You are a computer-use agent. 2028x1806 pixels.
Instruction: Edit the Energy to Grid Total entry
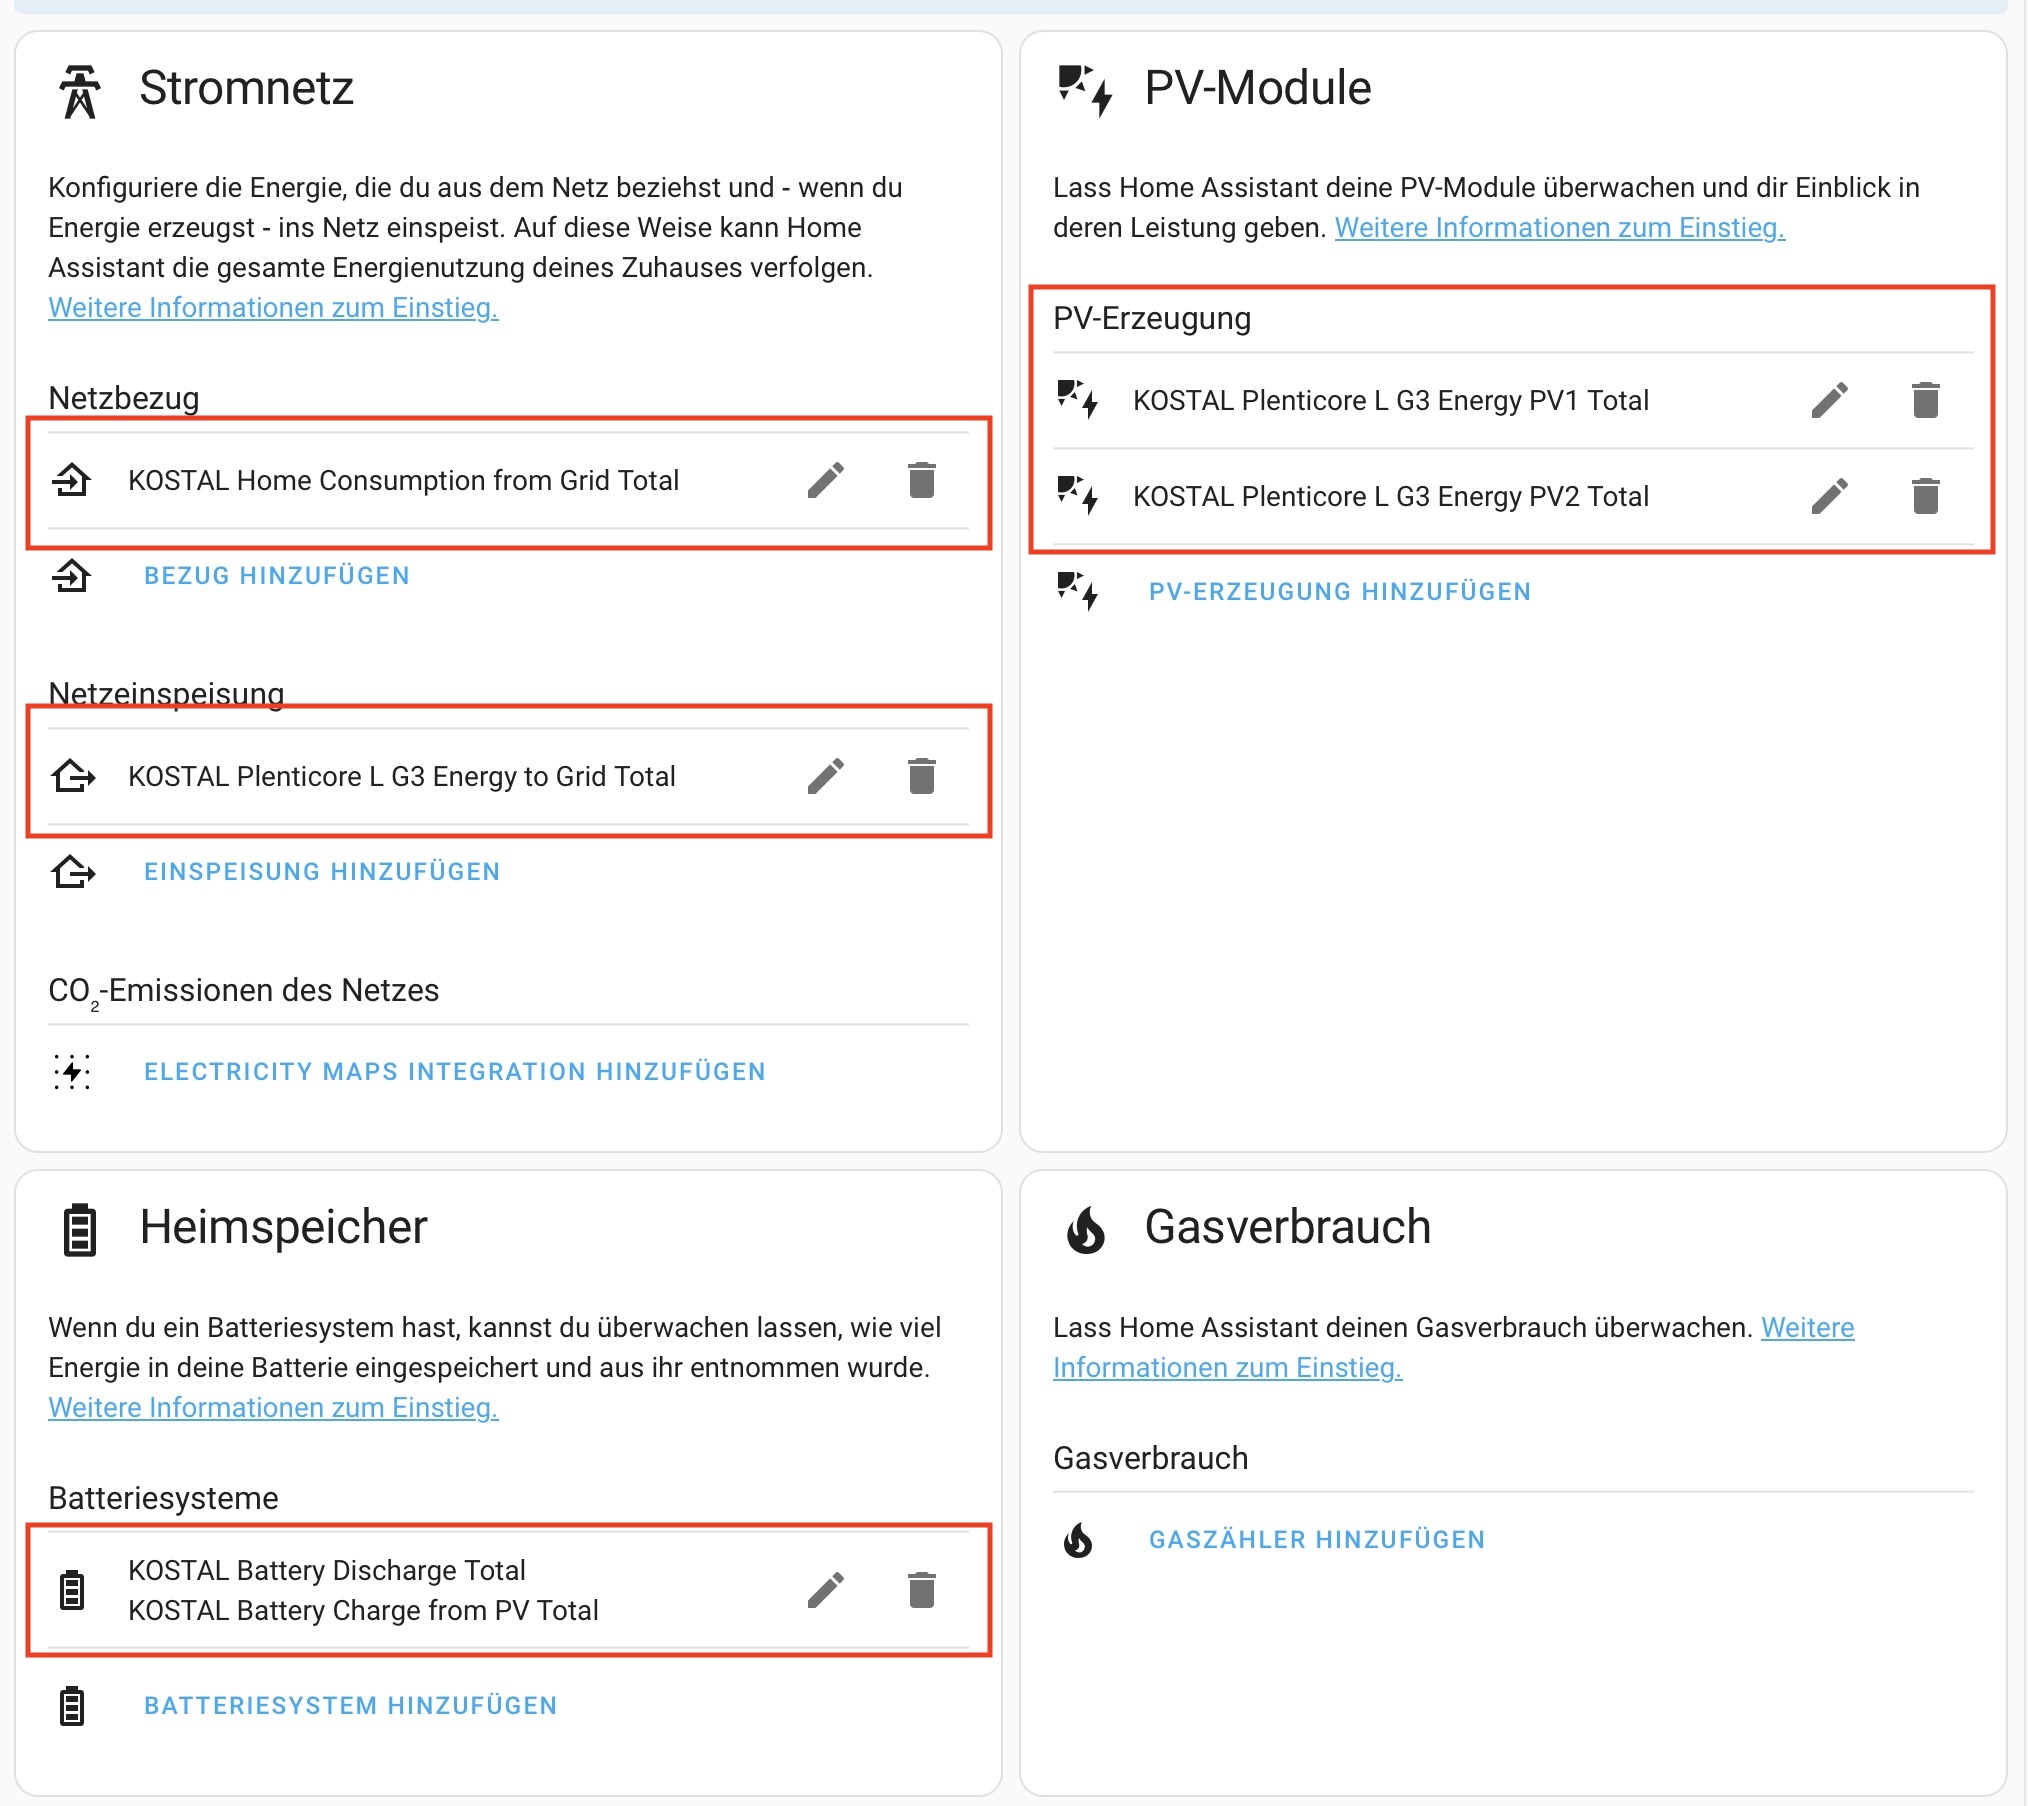(825, 776)
